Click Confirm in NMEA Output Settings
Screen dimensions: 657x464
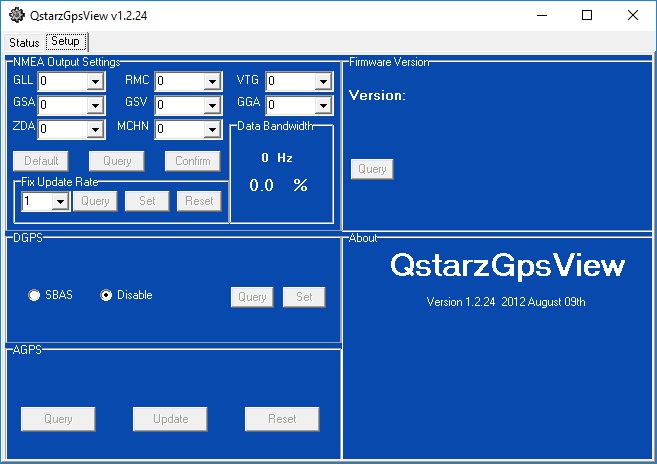click(193, 161)
